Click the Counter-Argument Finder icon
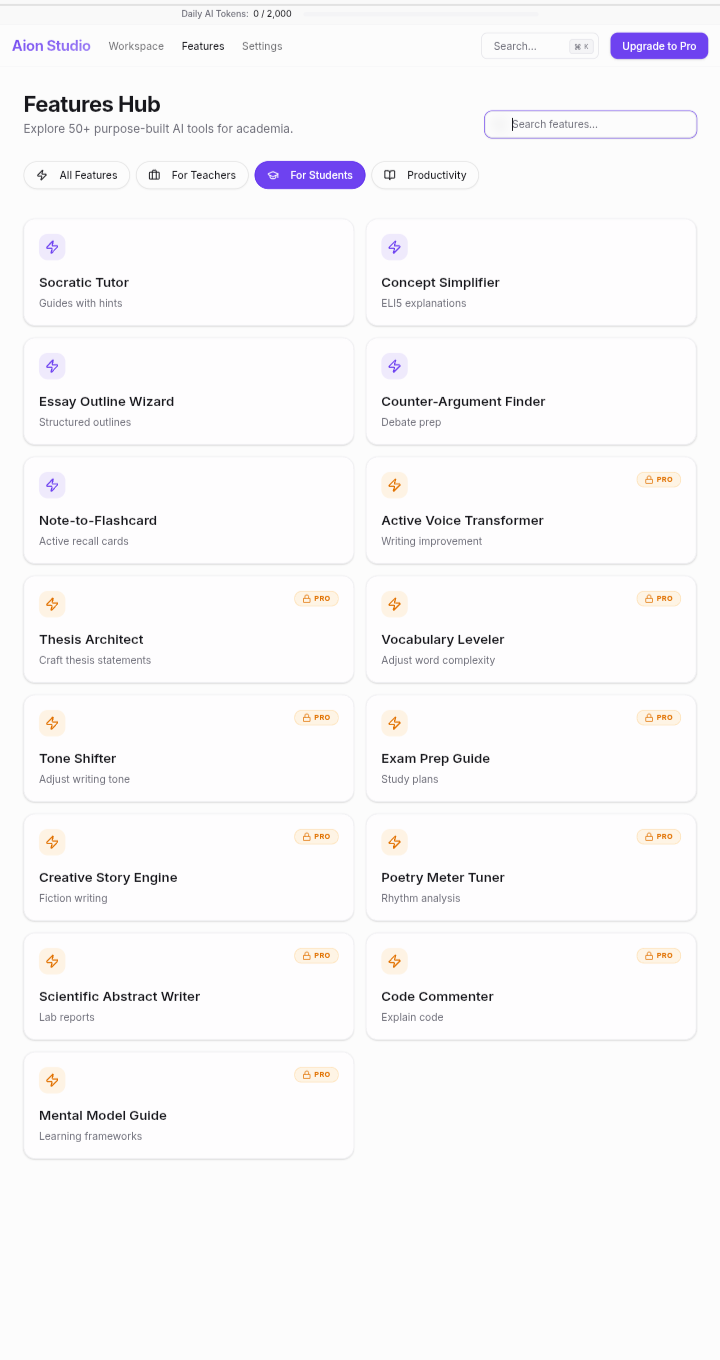This screenshot has width=720, height=1360. point(394,366)
